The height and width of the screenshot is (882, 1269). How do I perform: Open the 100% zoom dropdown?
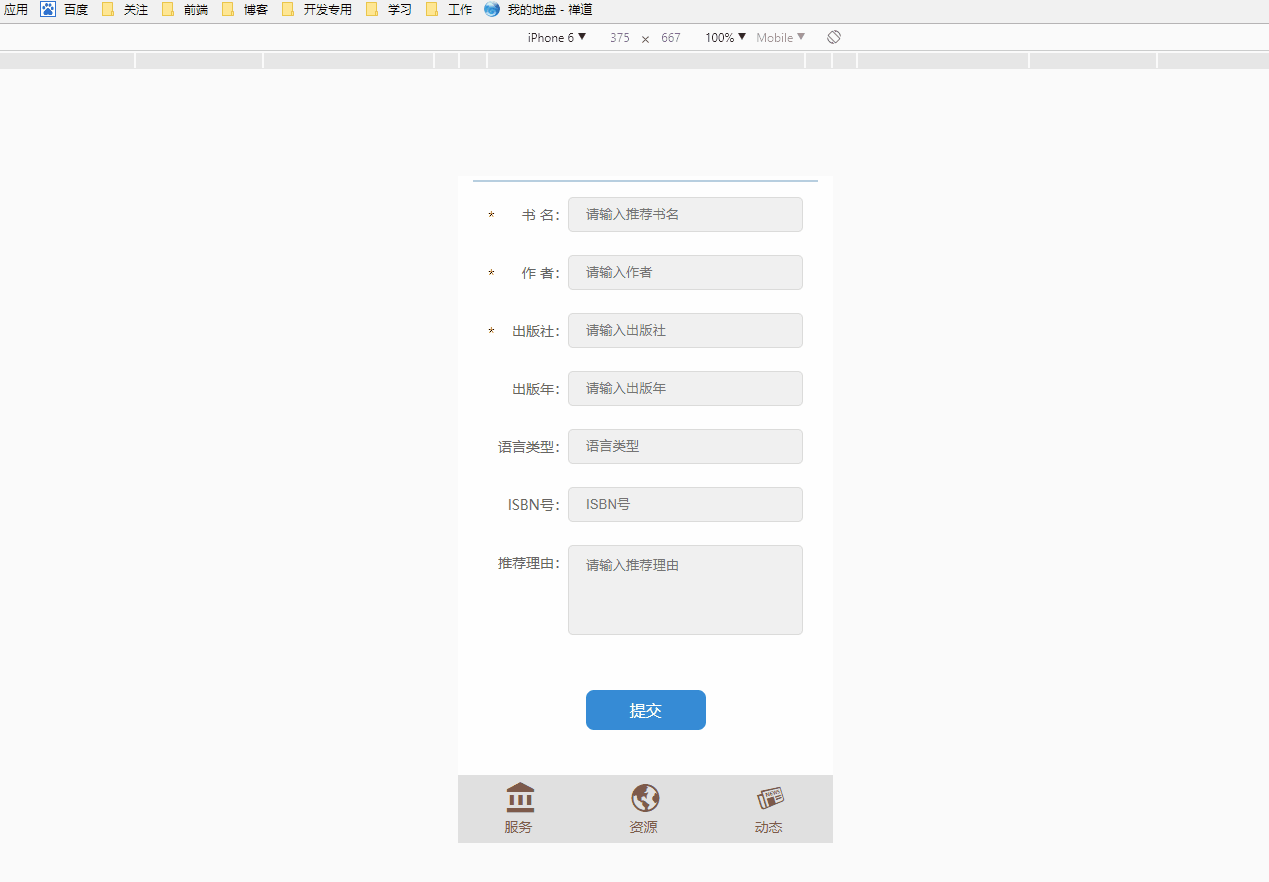pos(725,37)
